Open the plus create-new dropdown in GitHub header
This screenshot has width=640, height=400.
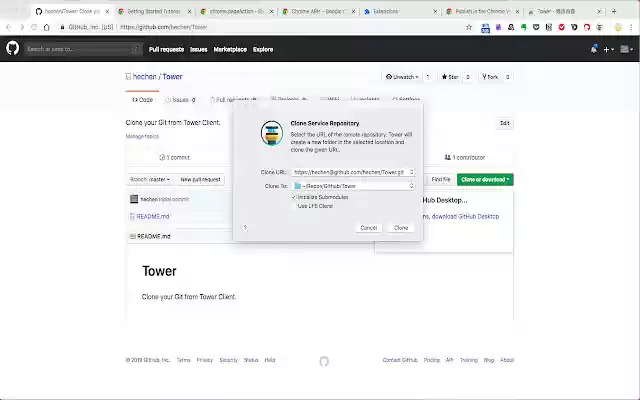pos(609,49)
